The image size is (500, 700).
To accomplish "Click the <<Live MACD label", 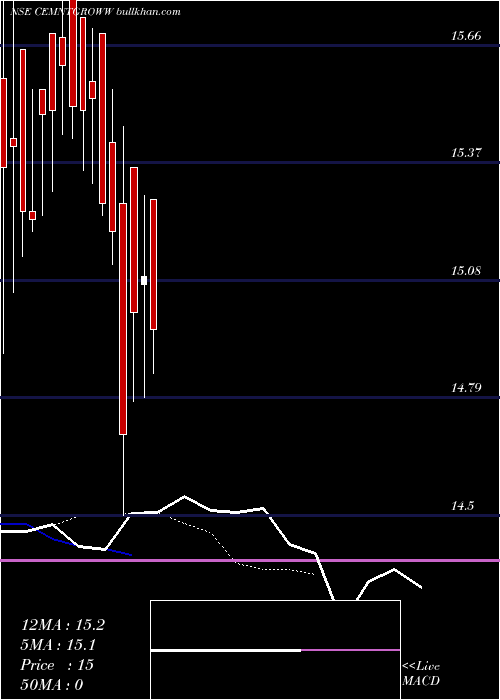I will click(x=421, y=674).
